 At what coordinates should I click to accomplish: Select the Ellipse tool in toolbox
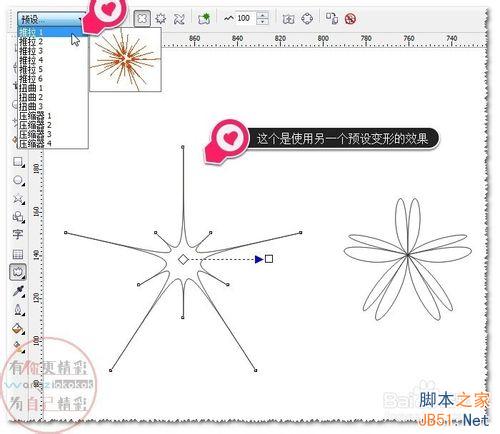tap(18, 181)
